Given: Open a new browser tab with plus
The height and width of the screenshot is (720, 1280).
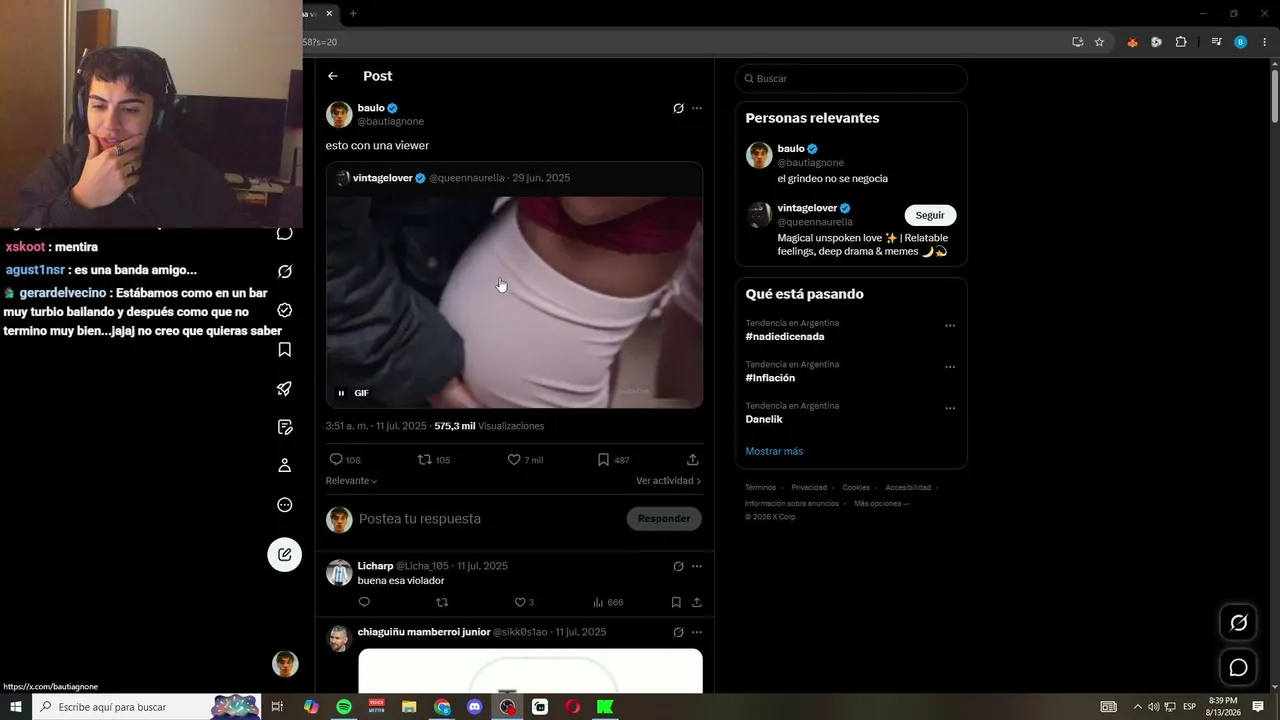Looking at the screenshot, I should click(x=353, y=13).
